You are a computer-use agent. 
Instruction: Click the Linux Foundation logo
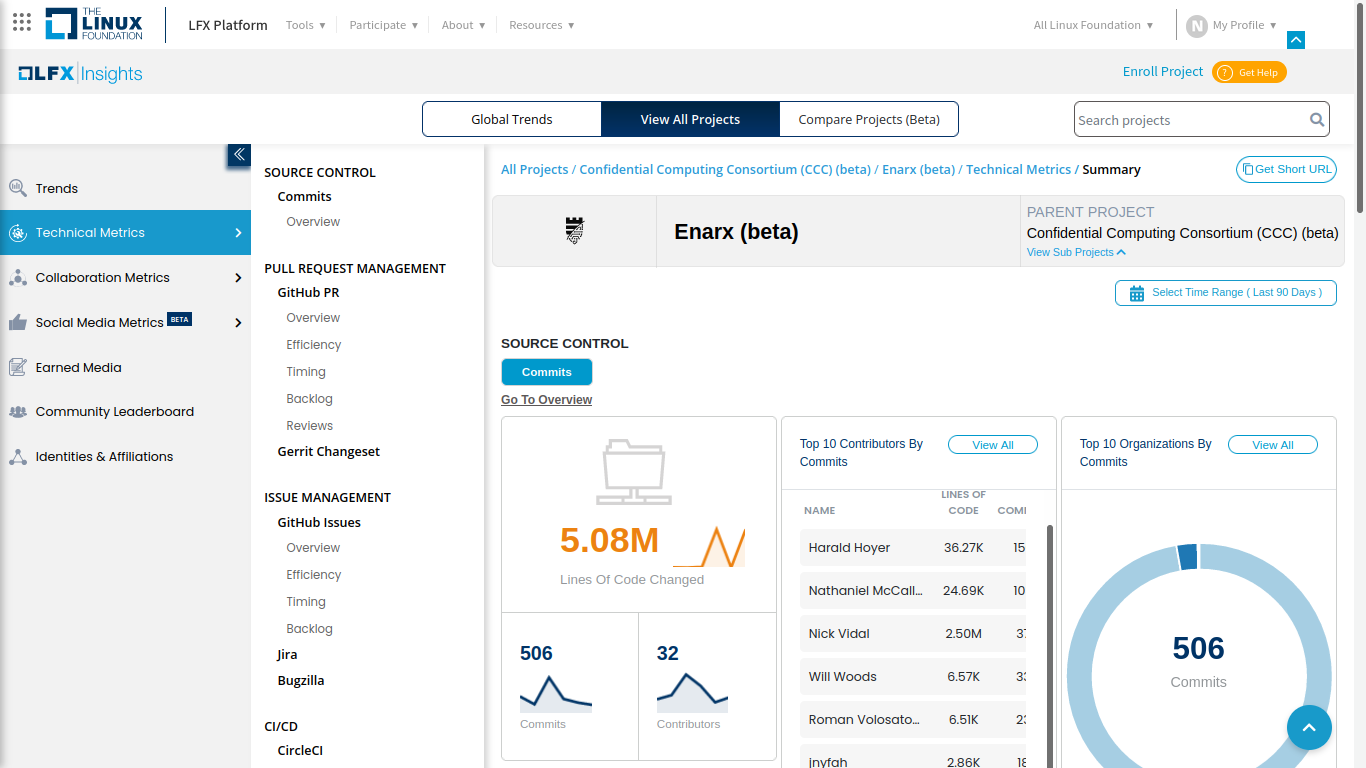coord(94,24)
